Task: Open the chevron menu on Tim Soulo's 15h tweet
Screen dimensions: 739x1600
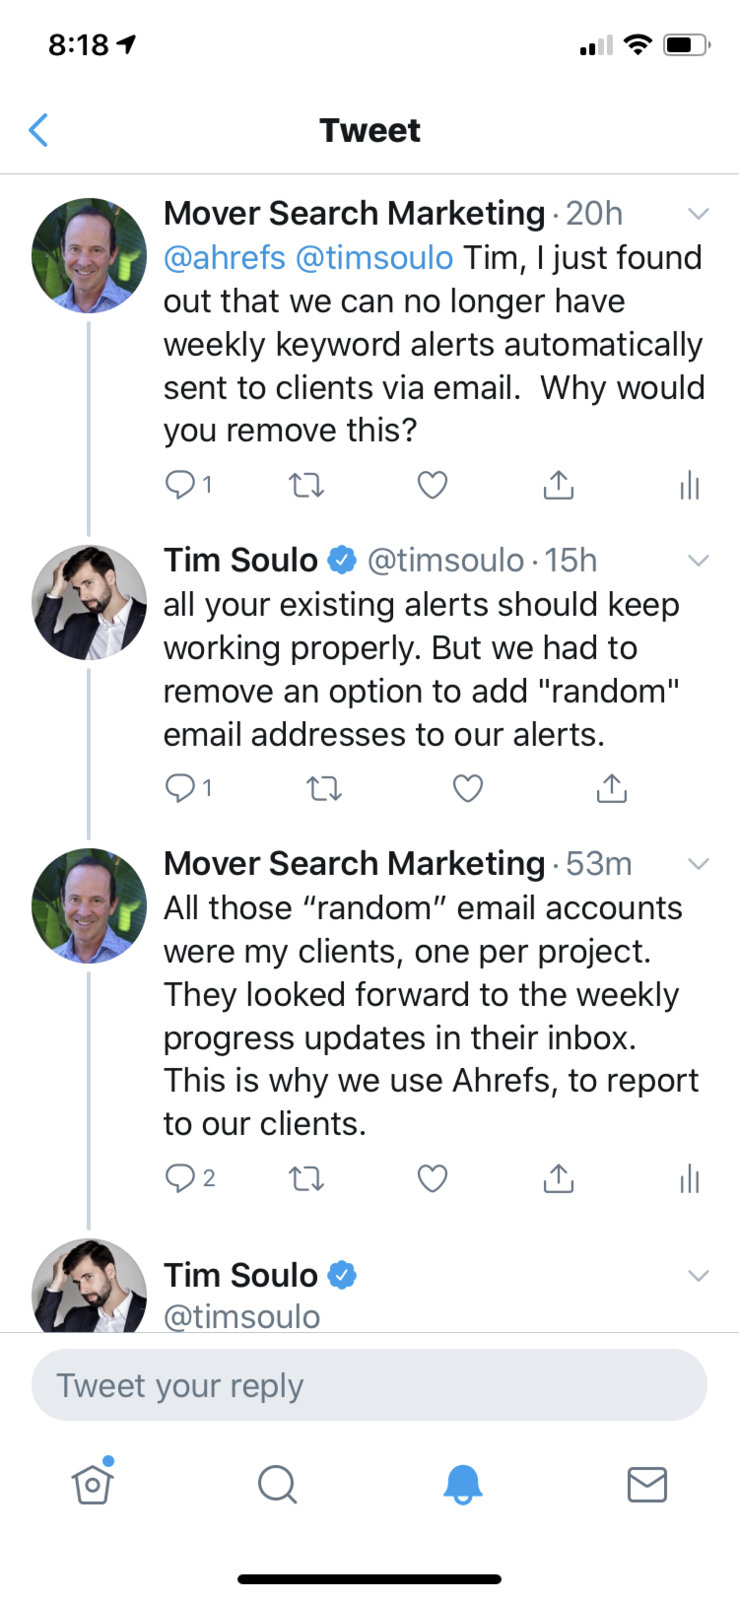Action: point(699,560)
